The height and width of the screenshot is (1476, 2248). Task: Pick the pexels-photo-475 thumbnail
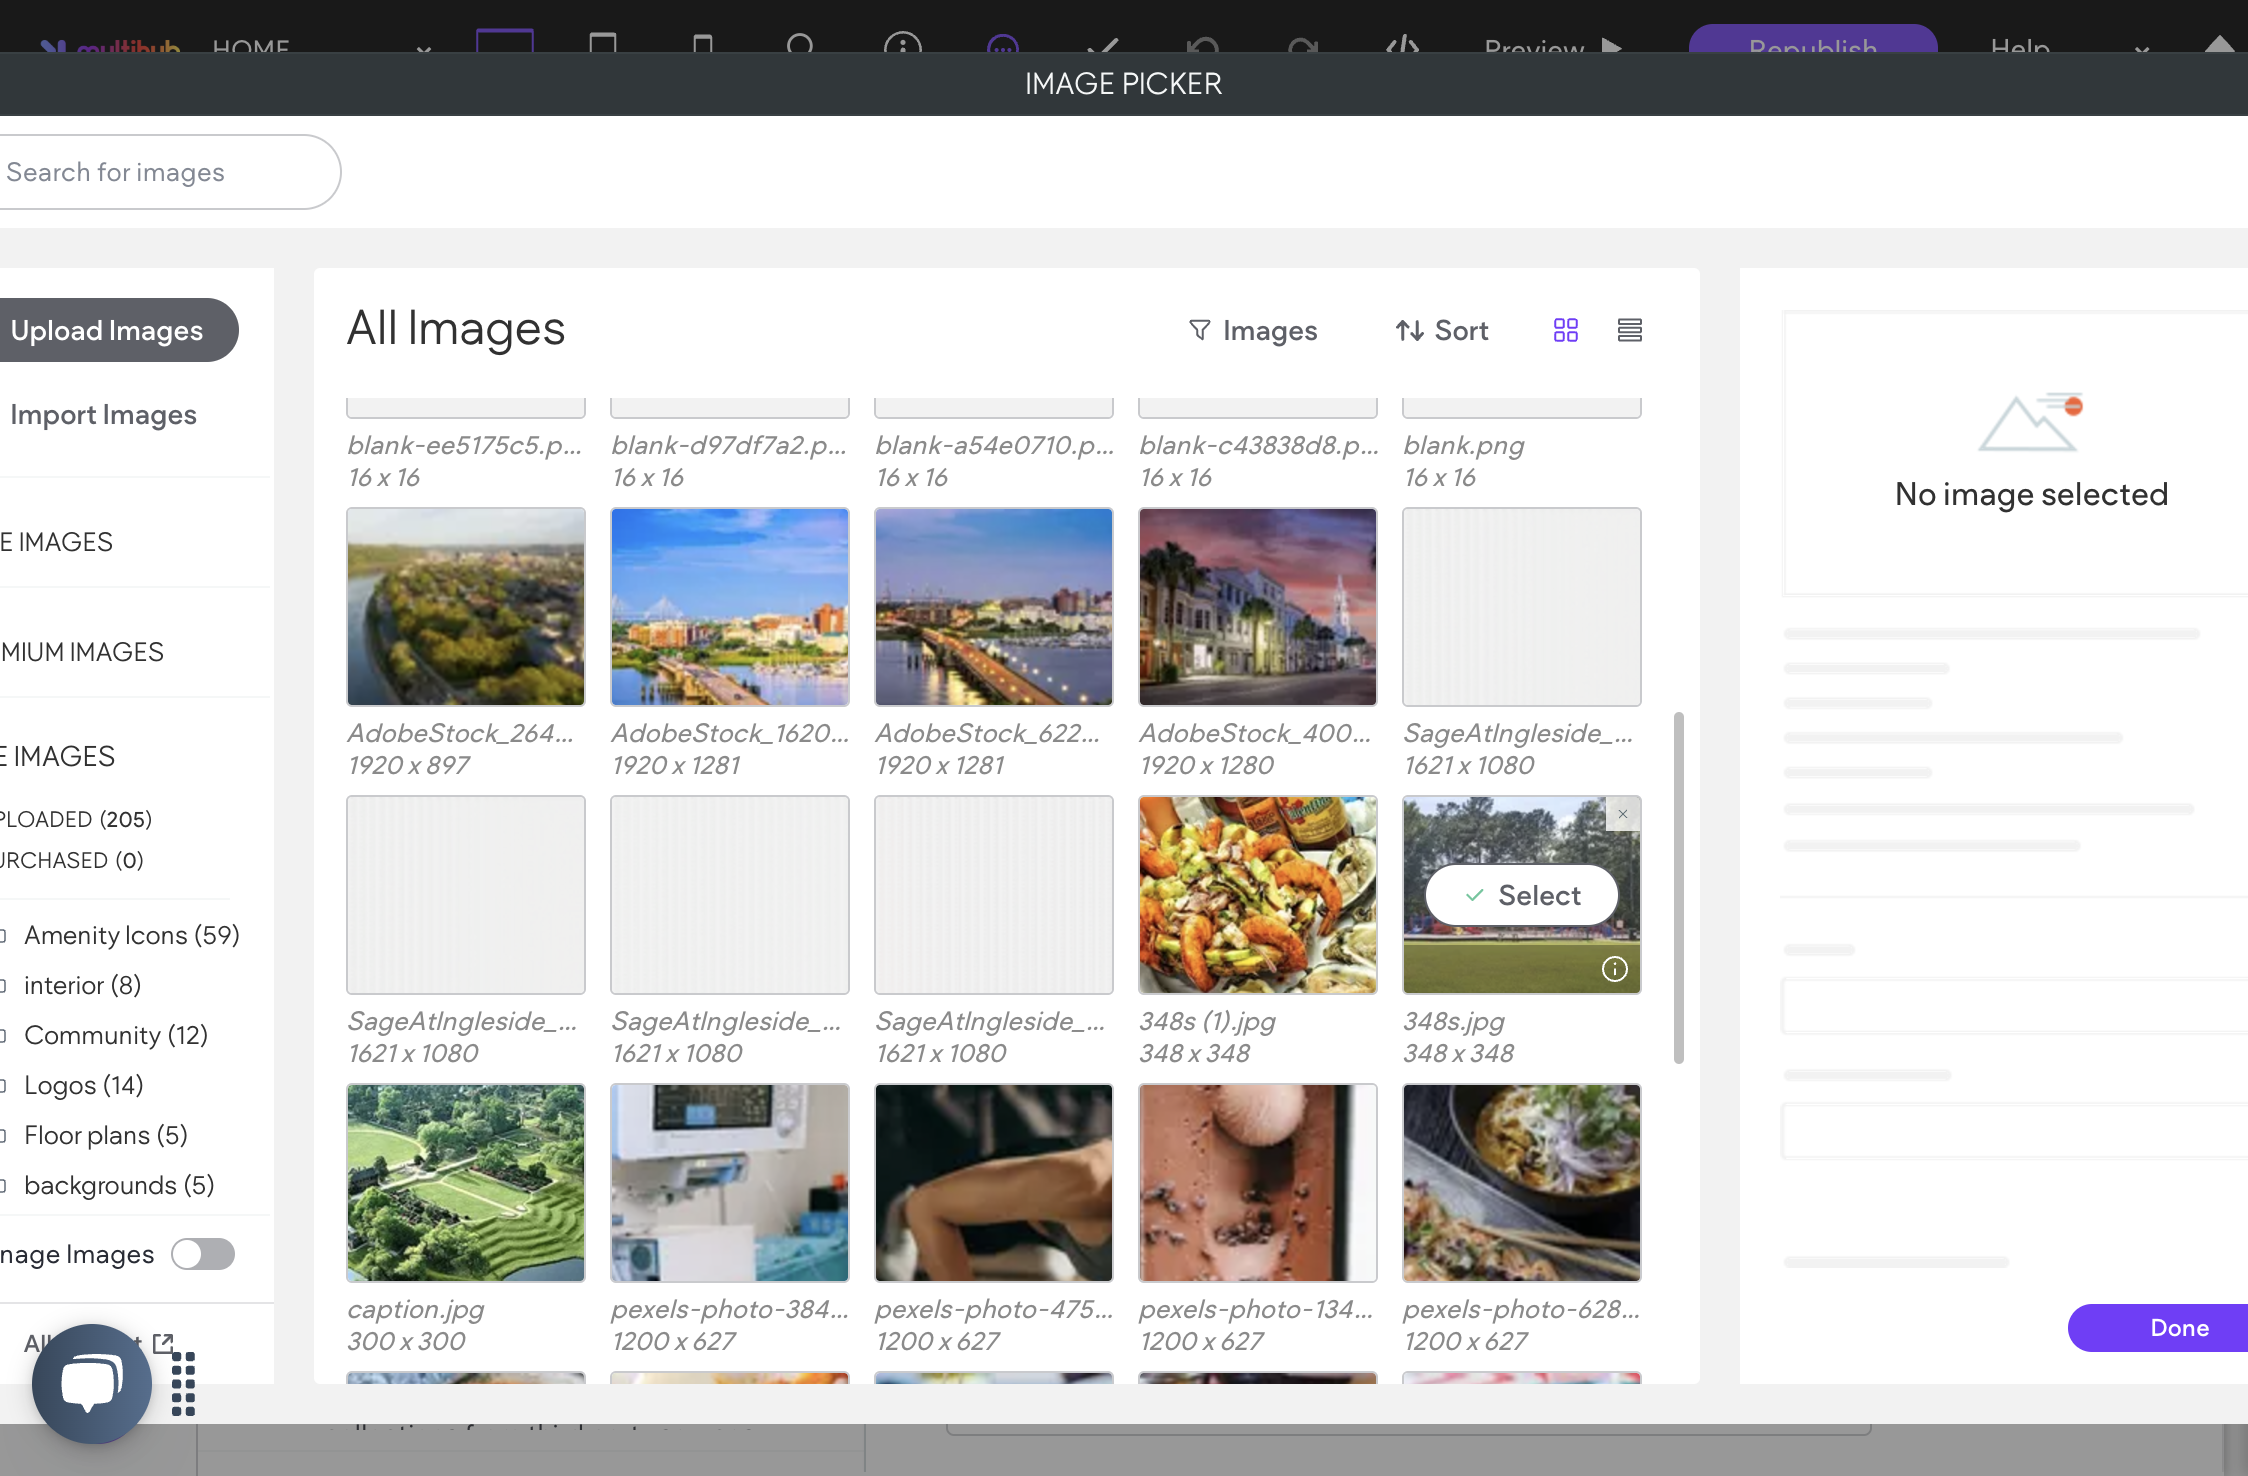click(x=994, y=1183)
